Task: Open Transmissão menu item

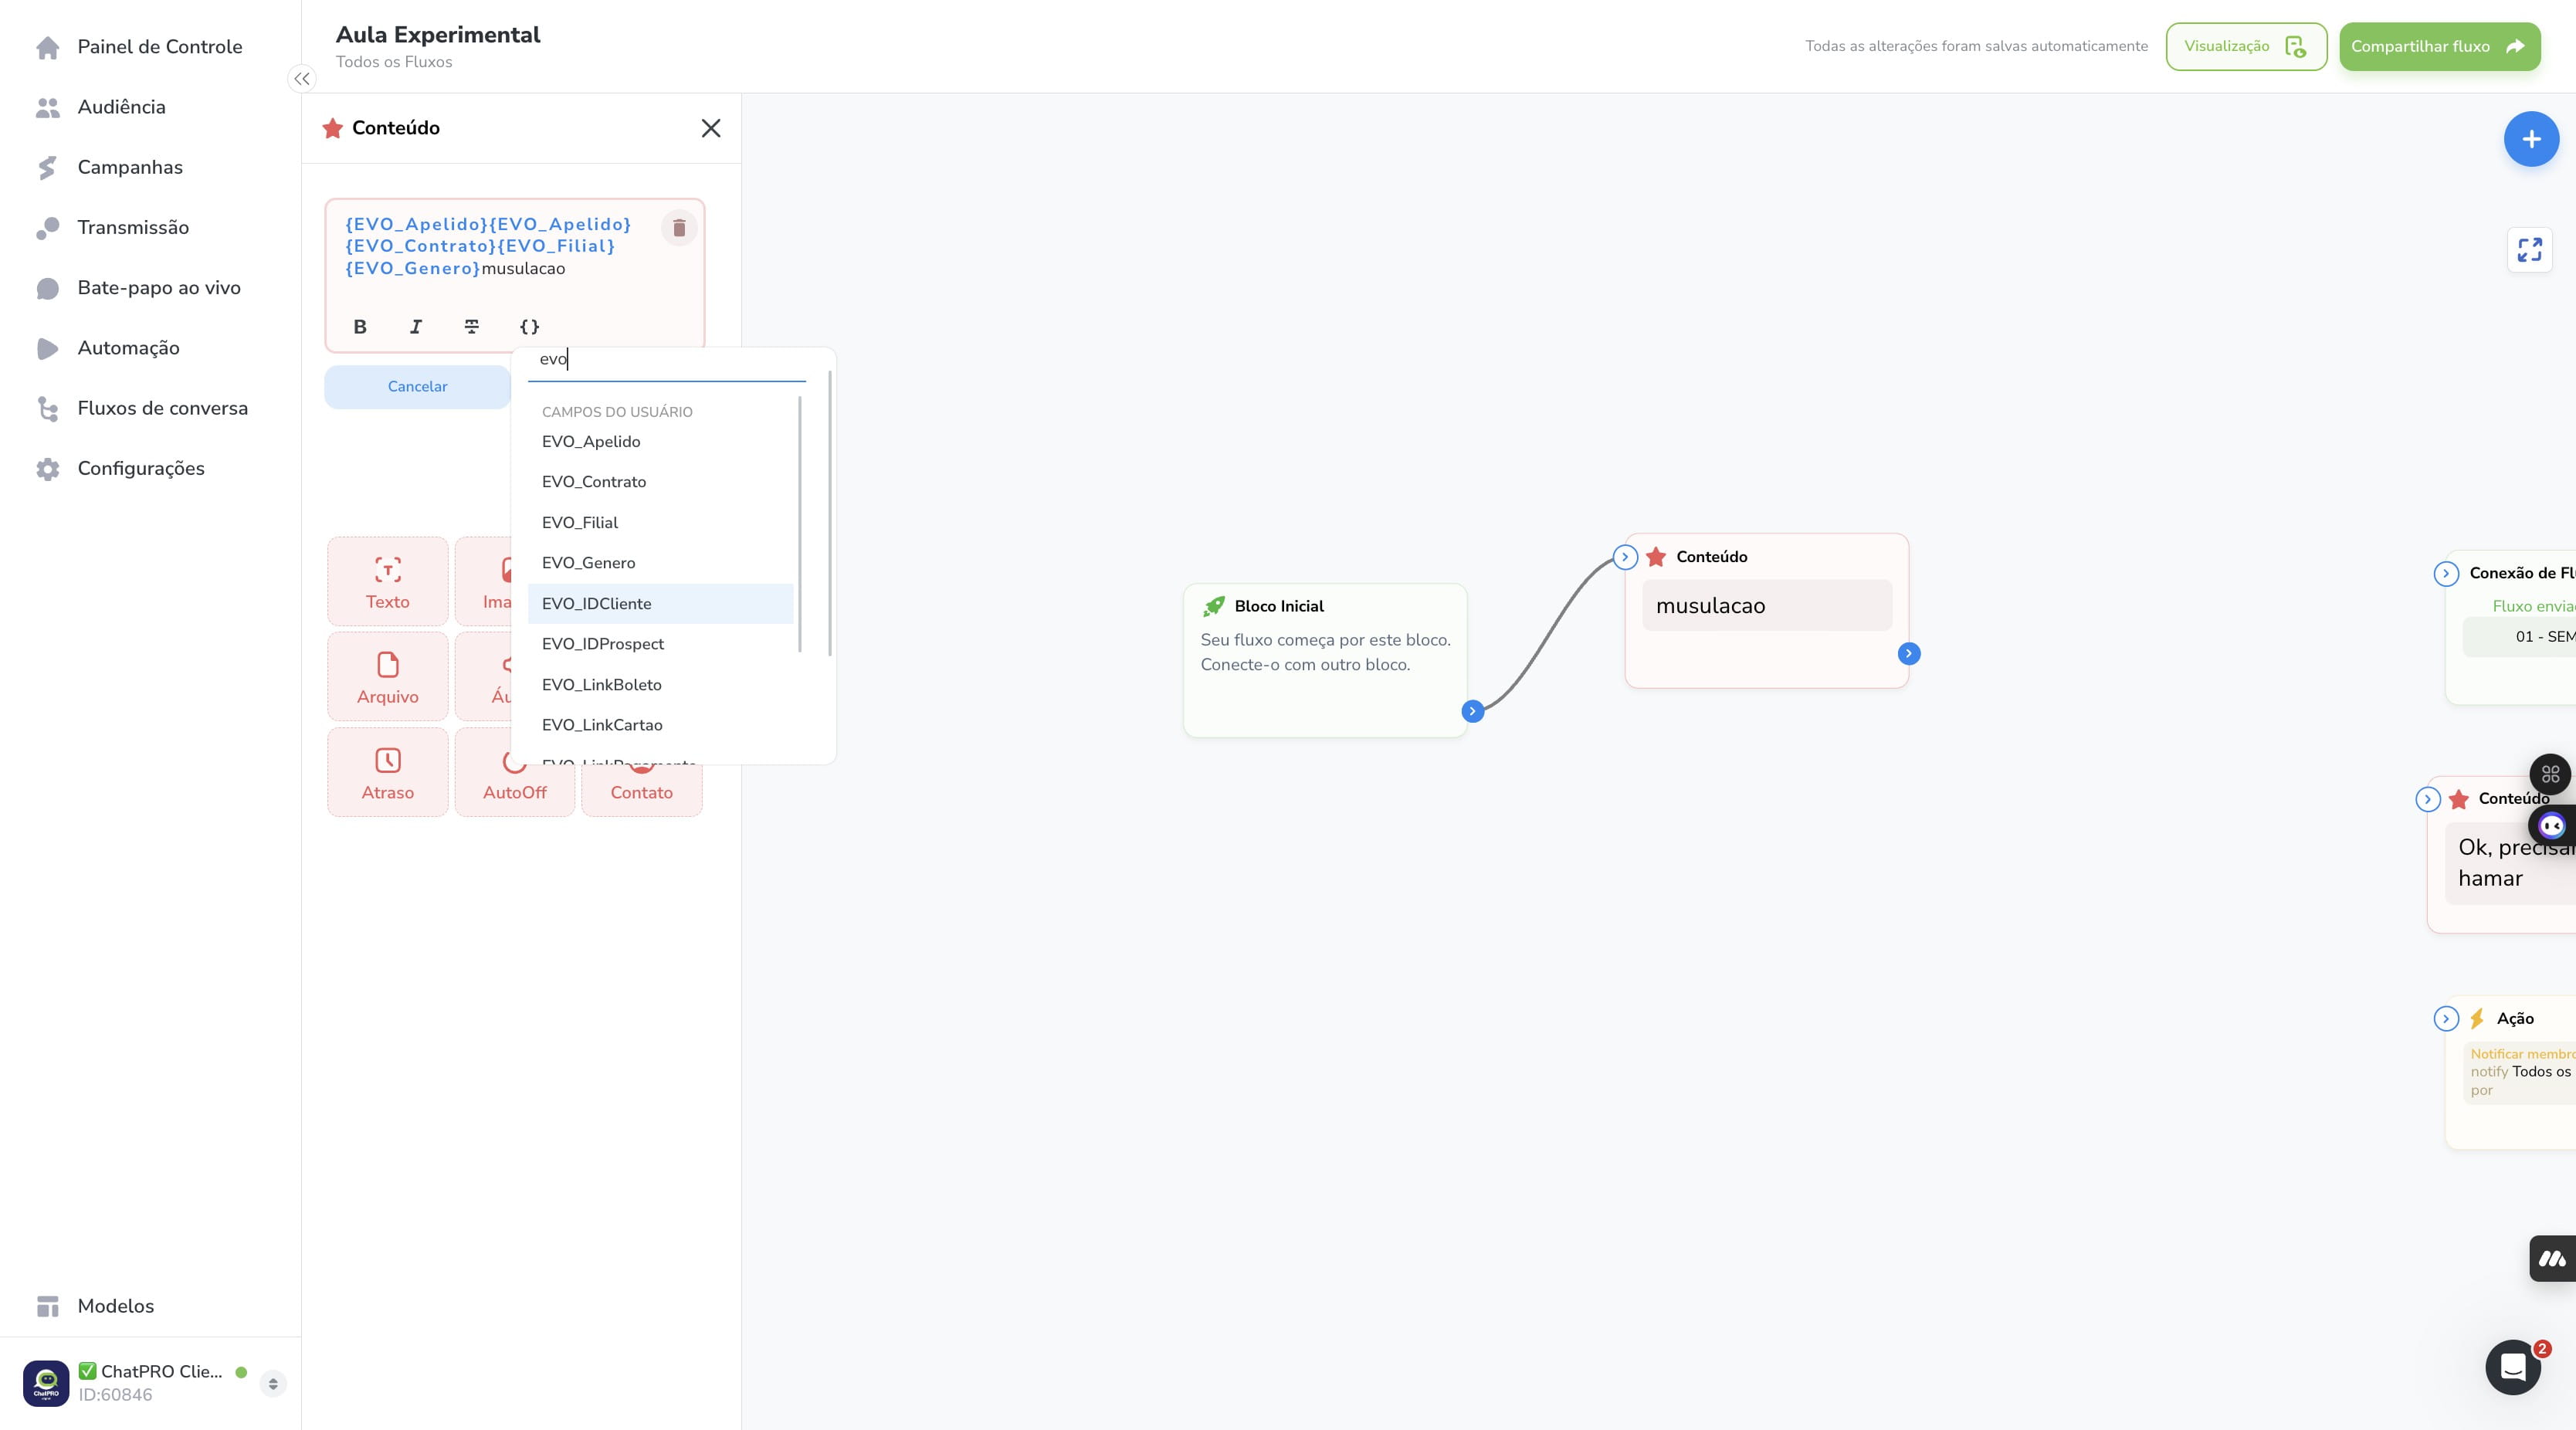Action: [x=113, y=227]
